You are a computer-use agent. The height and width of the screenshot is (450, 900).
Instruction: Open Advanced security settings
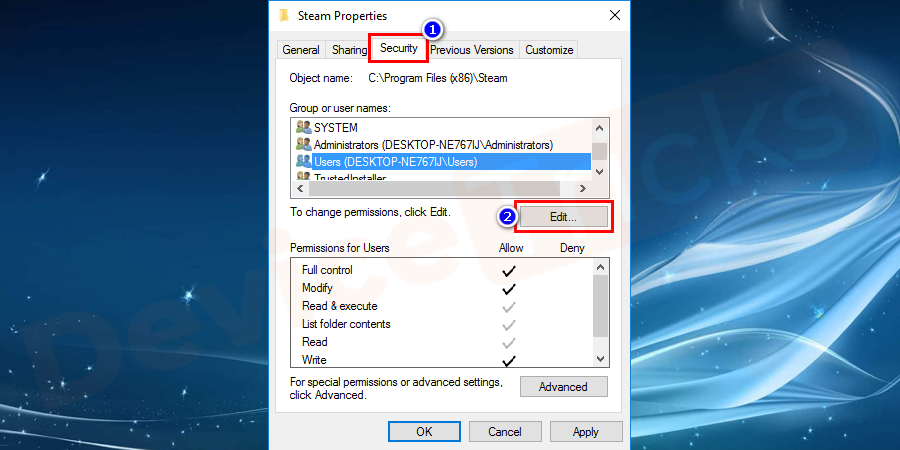[563, 387]
